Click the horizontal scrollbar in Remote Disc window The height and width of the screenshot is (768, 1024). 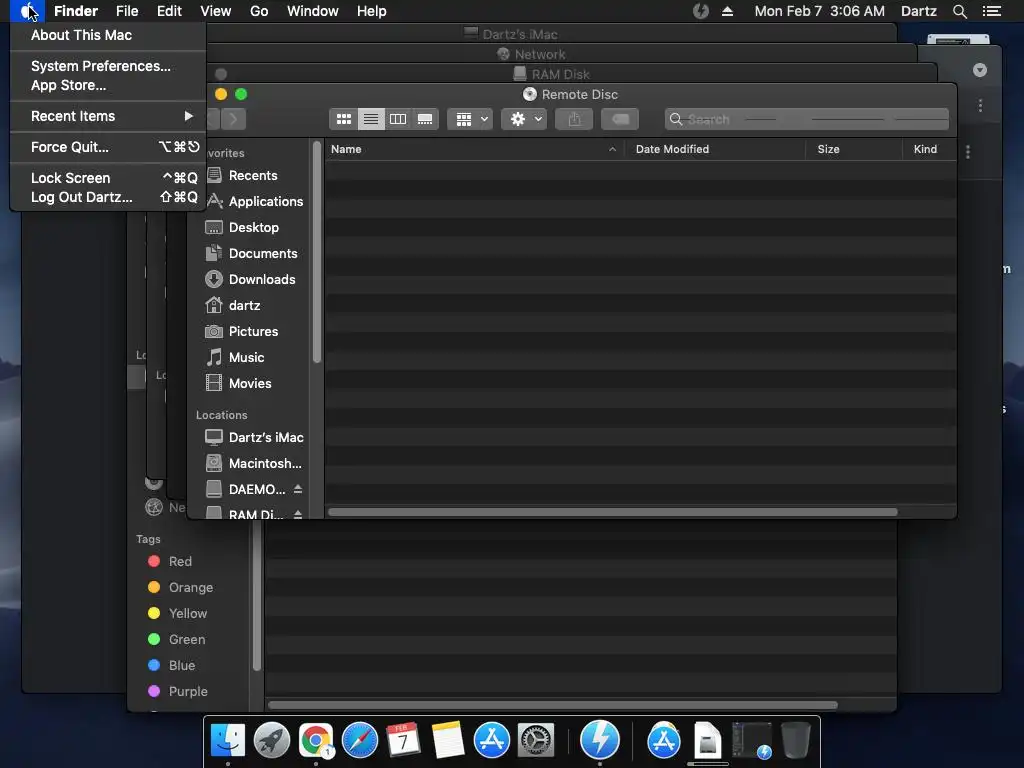(613, 512)
